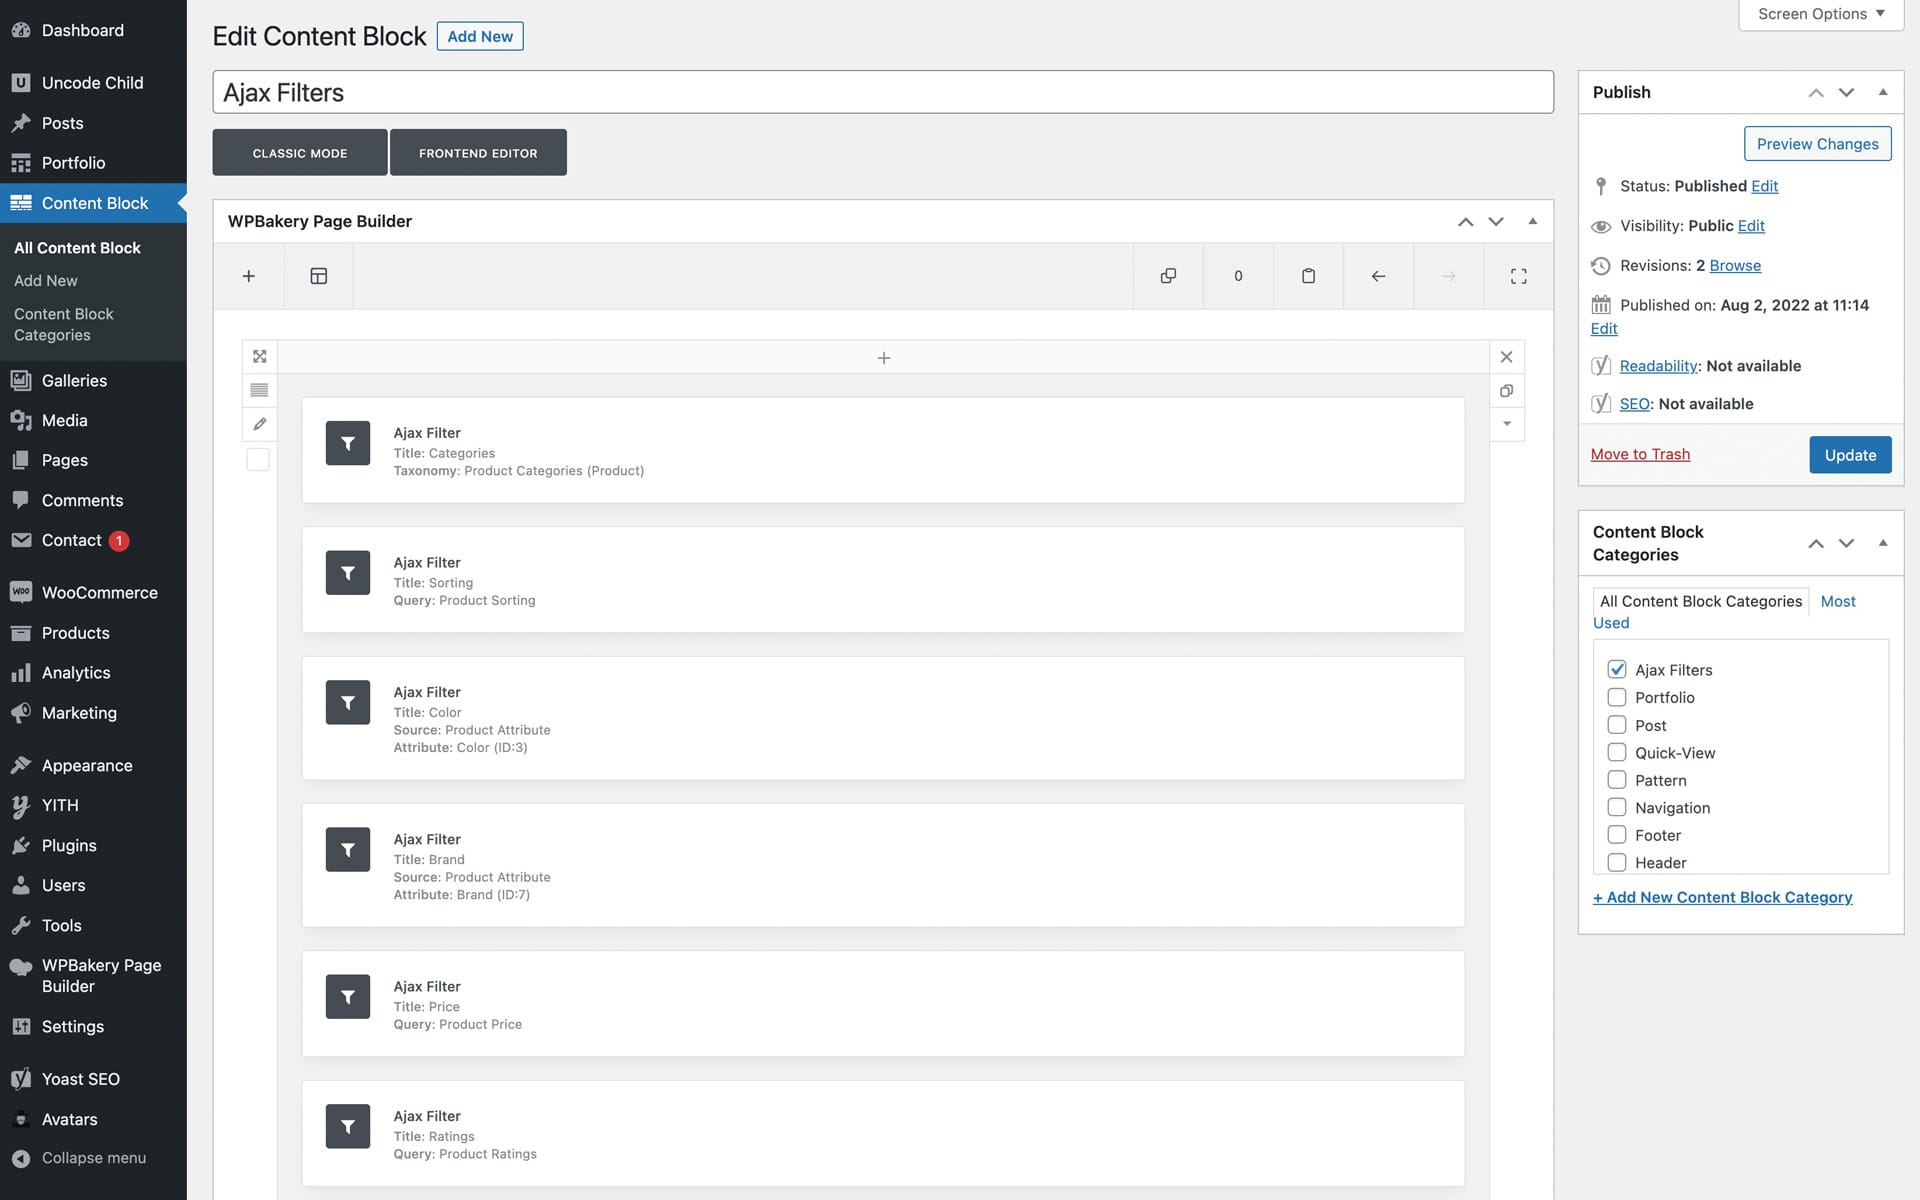Click the Move to Trash link
This screenshot has width=1920, height=1200.
[x=1640, y=454]
